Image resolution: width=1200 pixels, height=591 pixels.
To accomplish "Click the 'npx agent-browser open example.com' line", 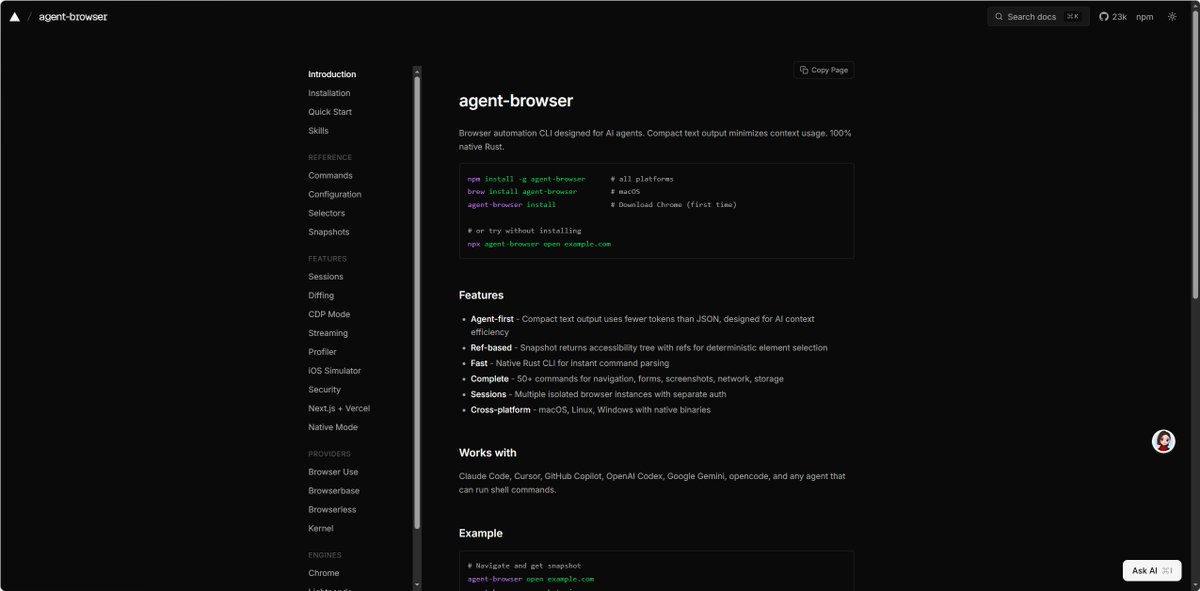I will point(539,243).
